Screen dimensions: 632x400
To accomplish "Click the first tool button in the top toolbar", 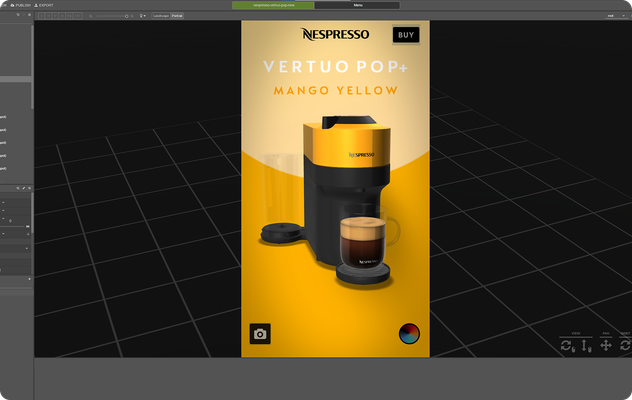I will point(42,16).
